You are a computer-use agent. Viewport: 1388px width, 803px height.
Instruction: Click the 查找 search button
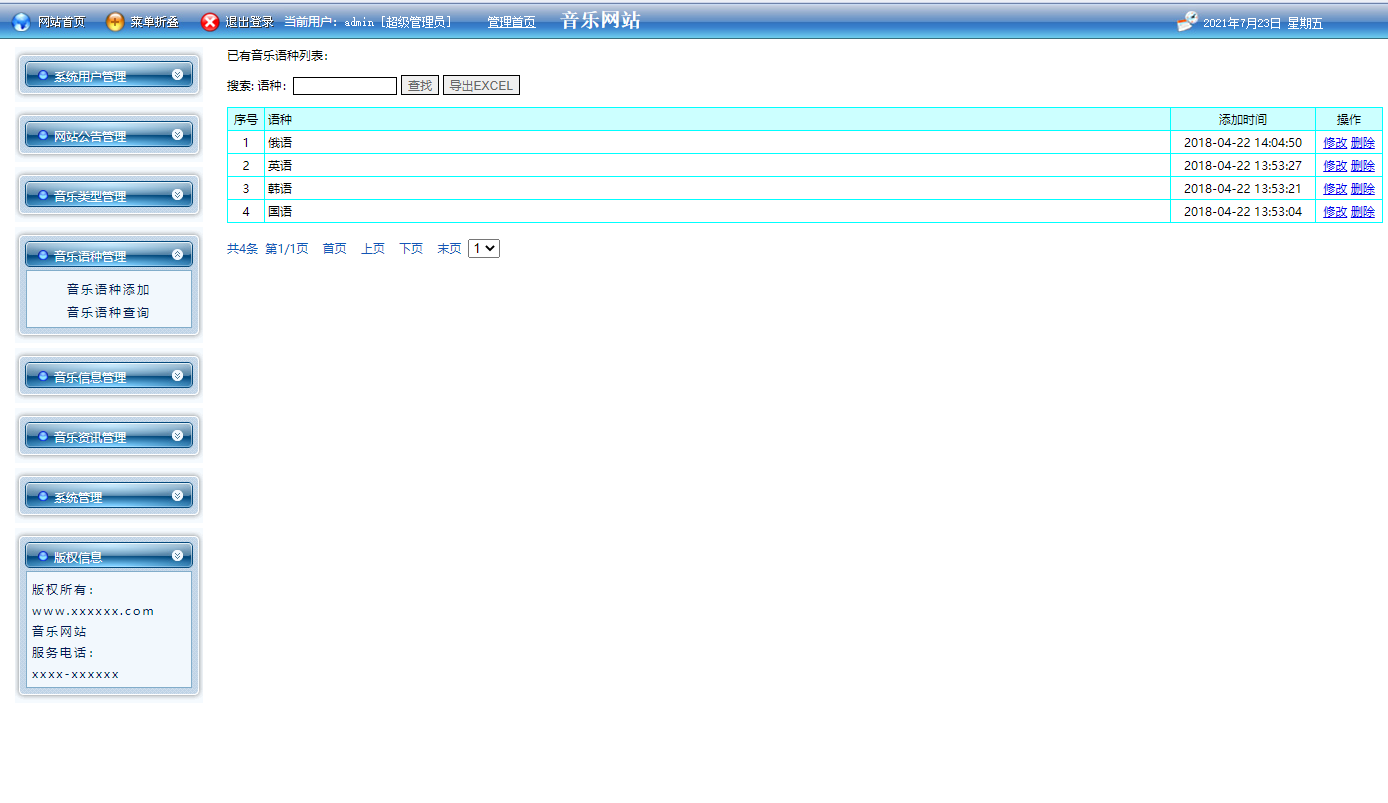coord(420,86)
